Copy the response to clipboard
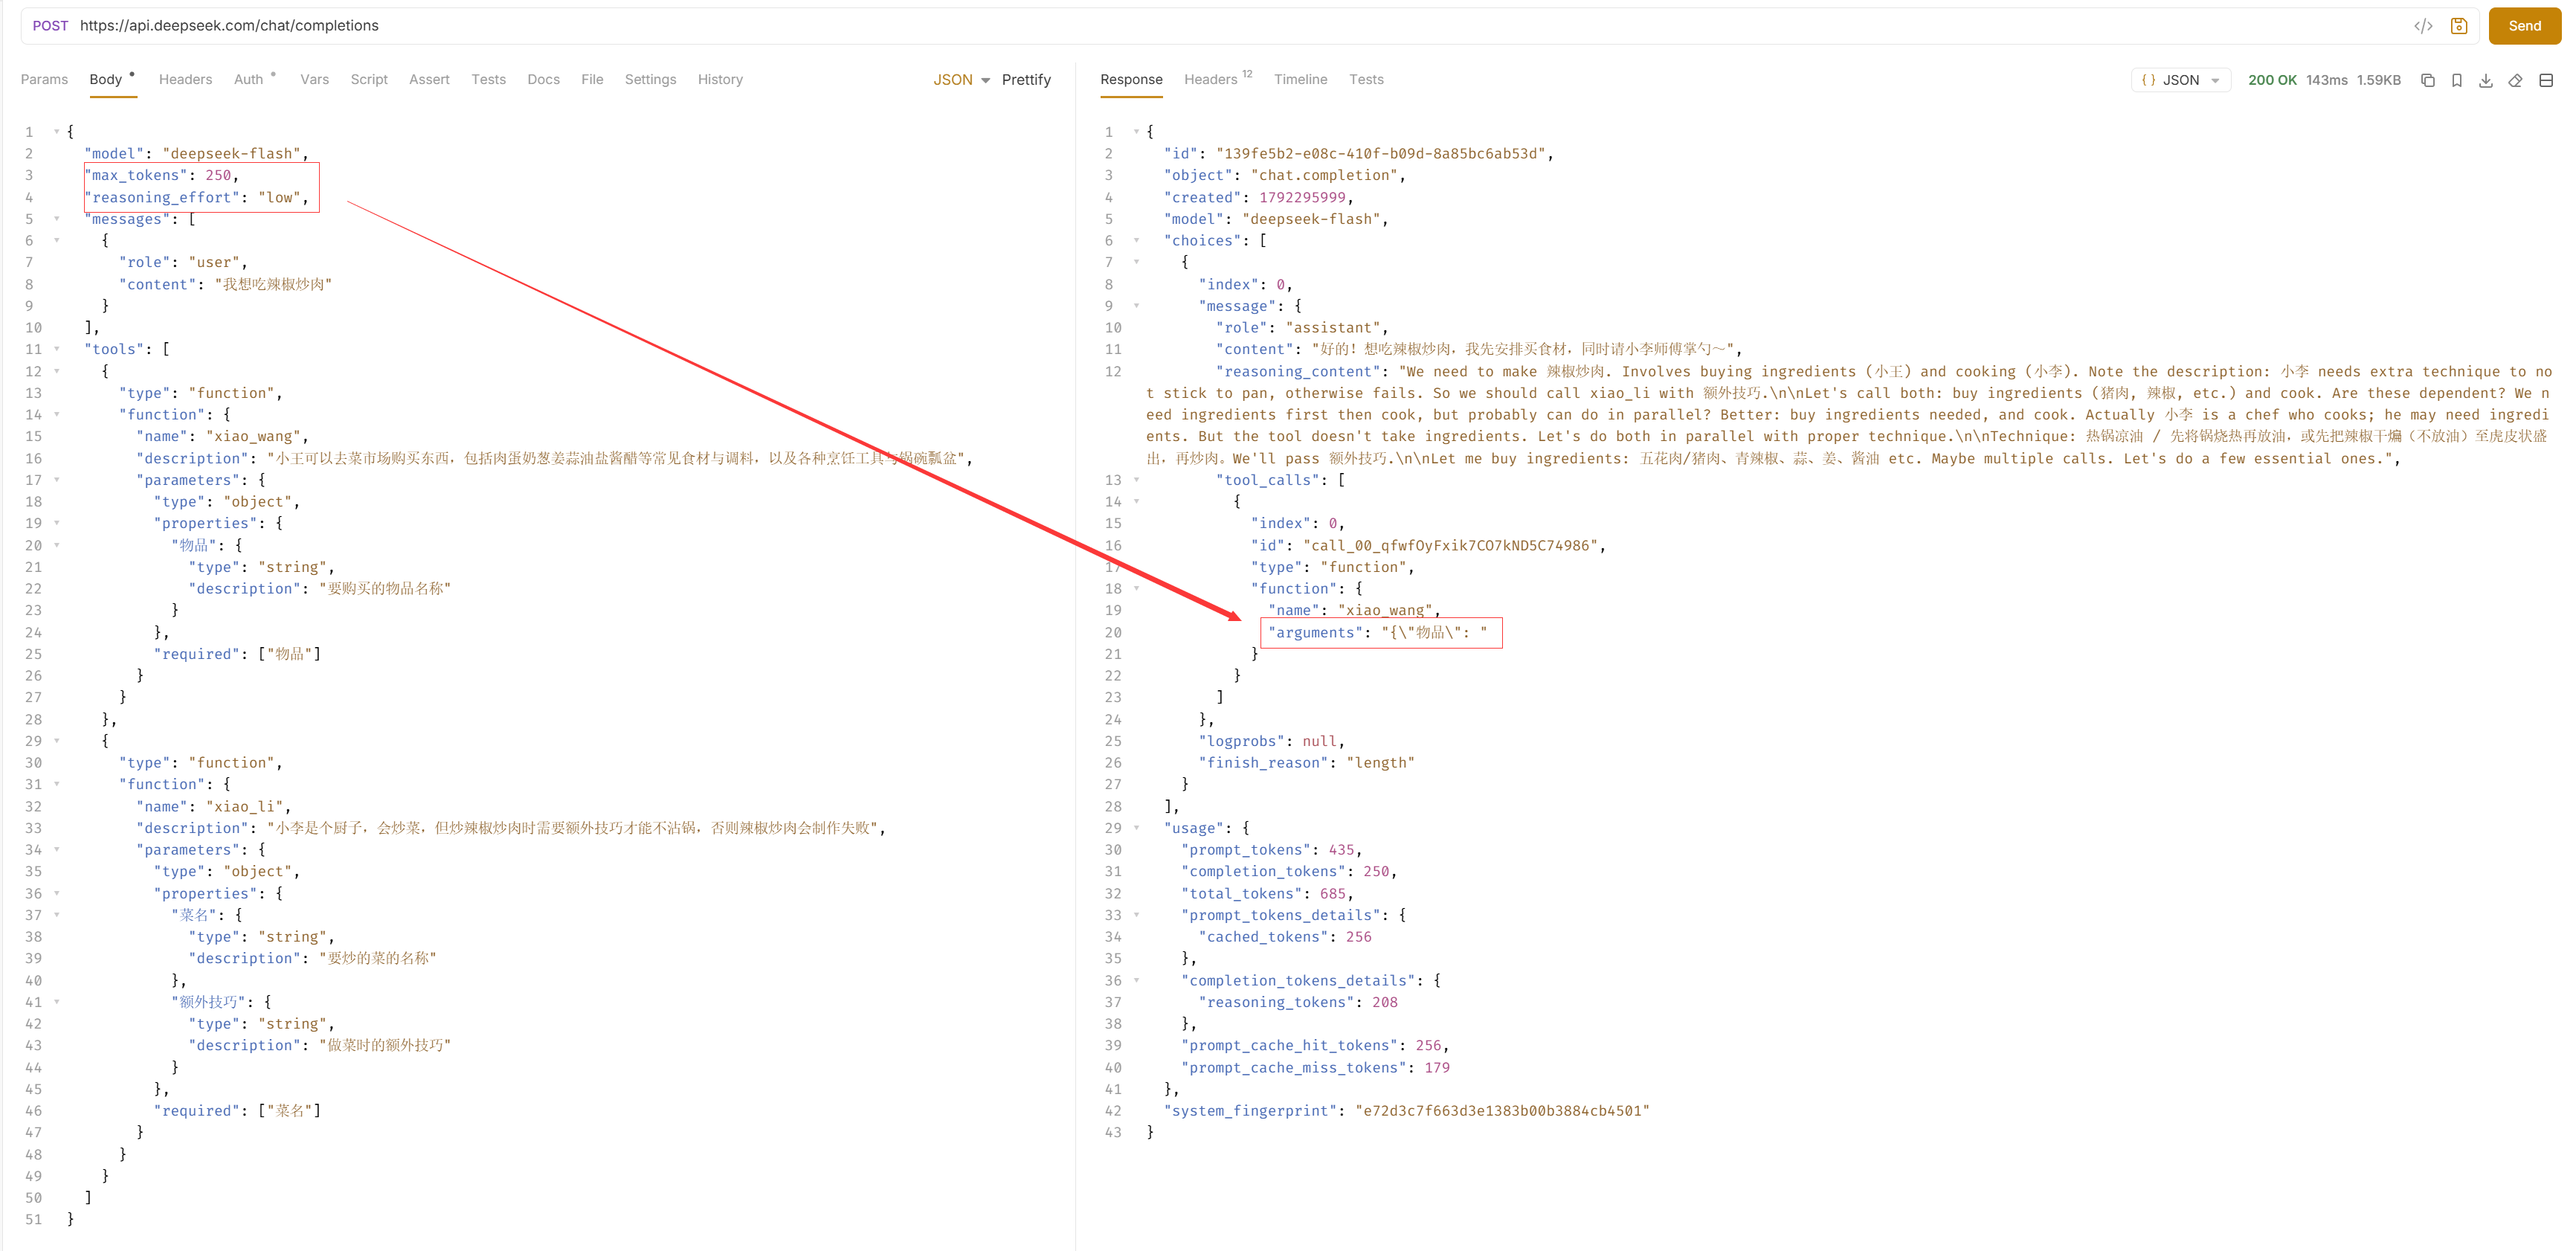This screenshot has height=1251, width=2576. point(2427,80)
